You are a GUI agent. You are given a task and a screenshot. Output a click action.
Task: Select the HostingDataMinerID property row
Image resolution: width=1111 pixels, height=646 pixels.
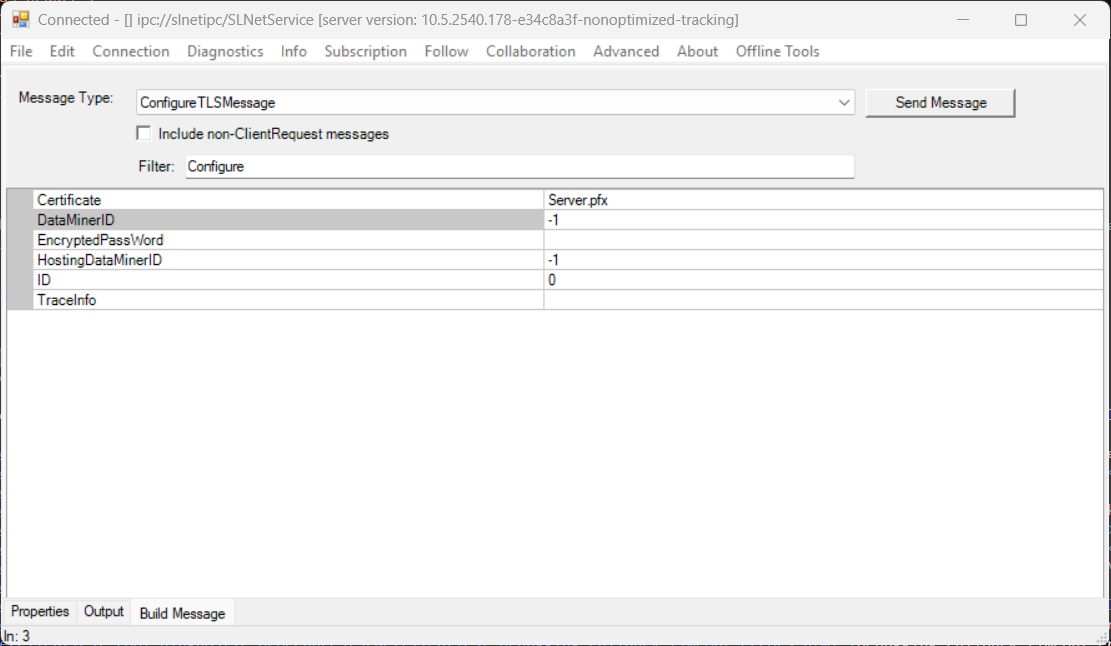(288, 260)
